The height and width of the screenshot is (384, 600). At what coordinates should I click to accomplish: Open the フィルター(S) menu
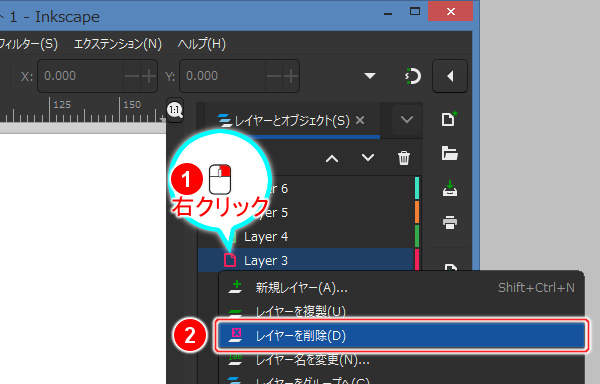[29, 44]
